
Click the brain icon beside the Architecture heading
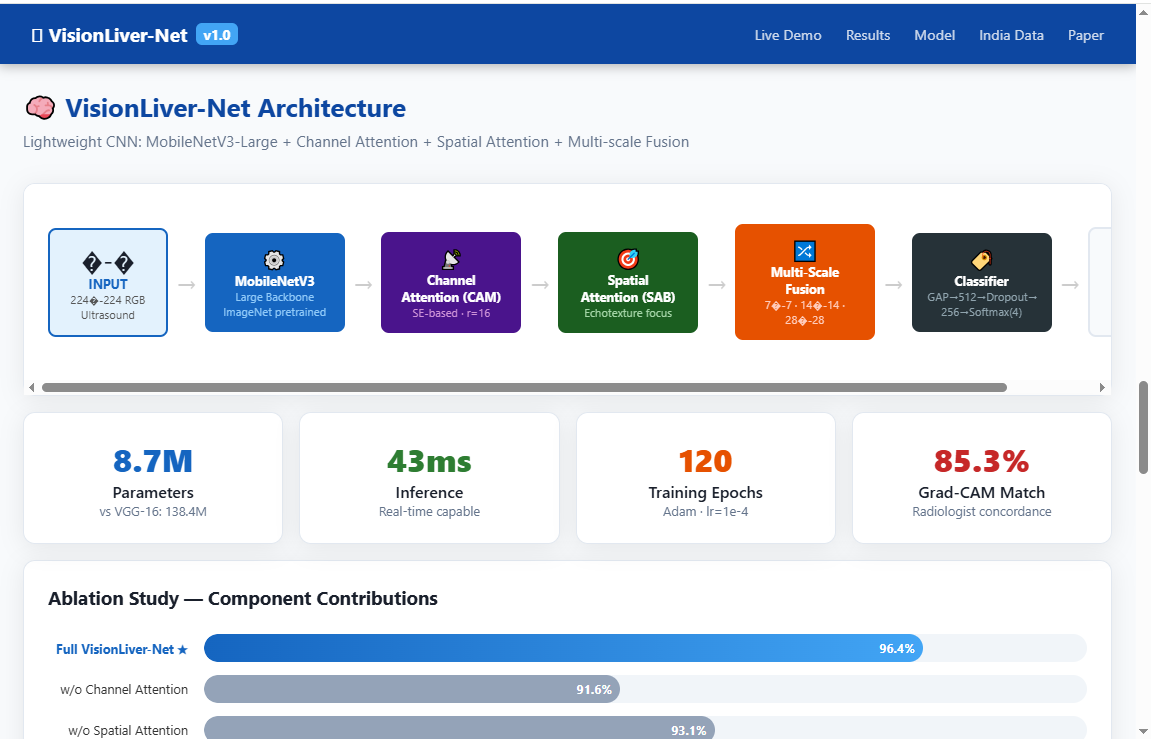[40, 108]
